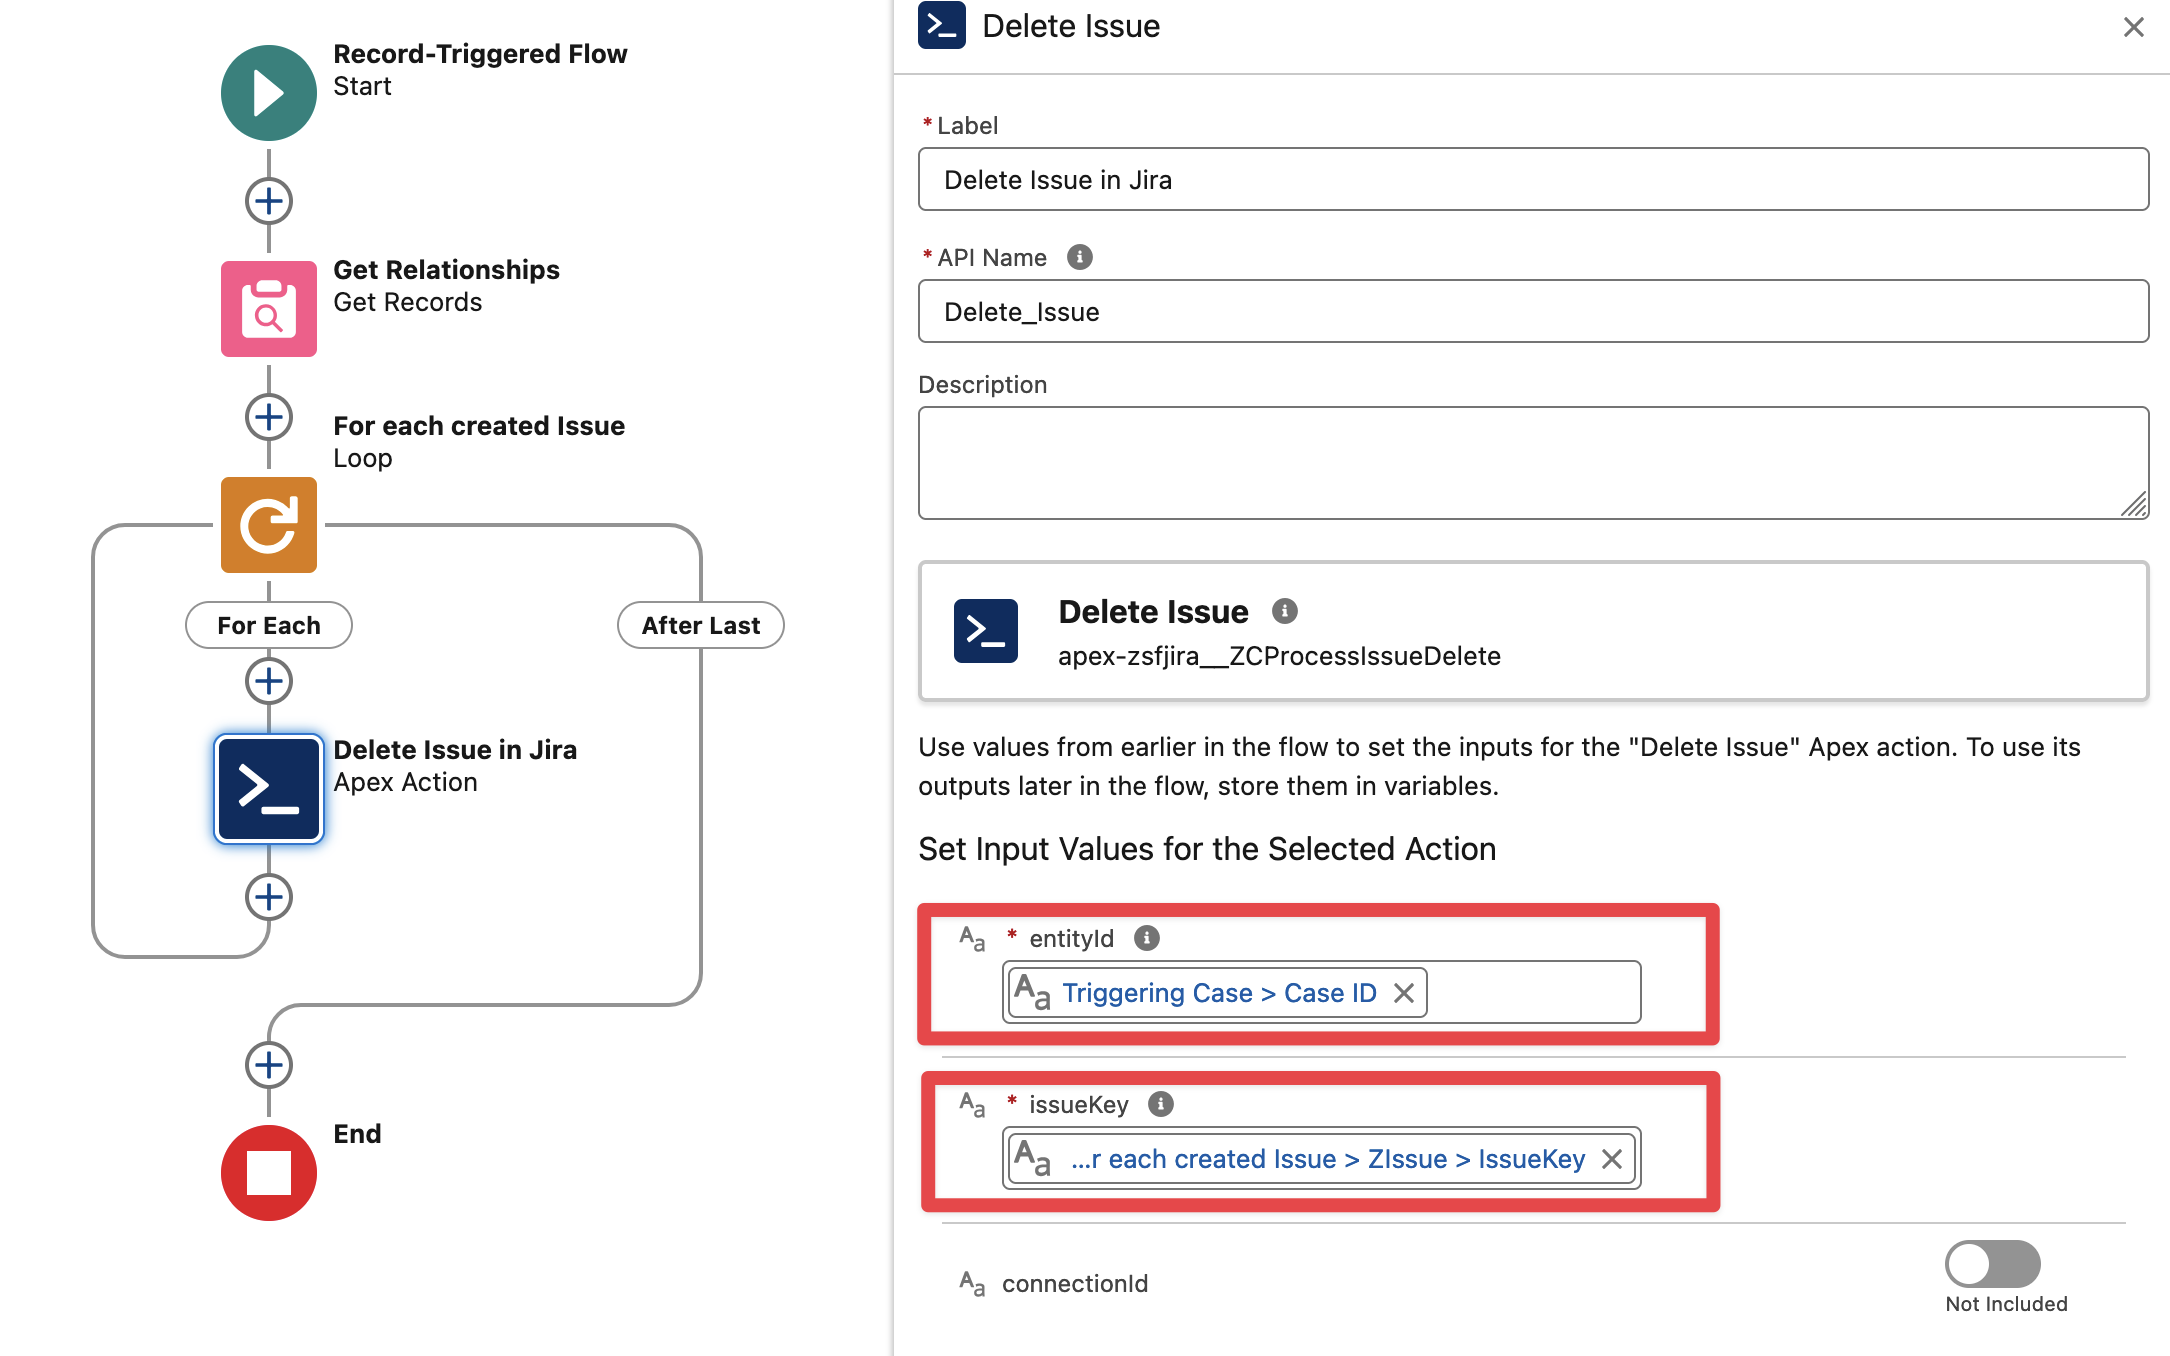Screen dimensions: 2170x1356
Task: Click the End element stop icon
Action: 268,1172
